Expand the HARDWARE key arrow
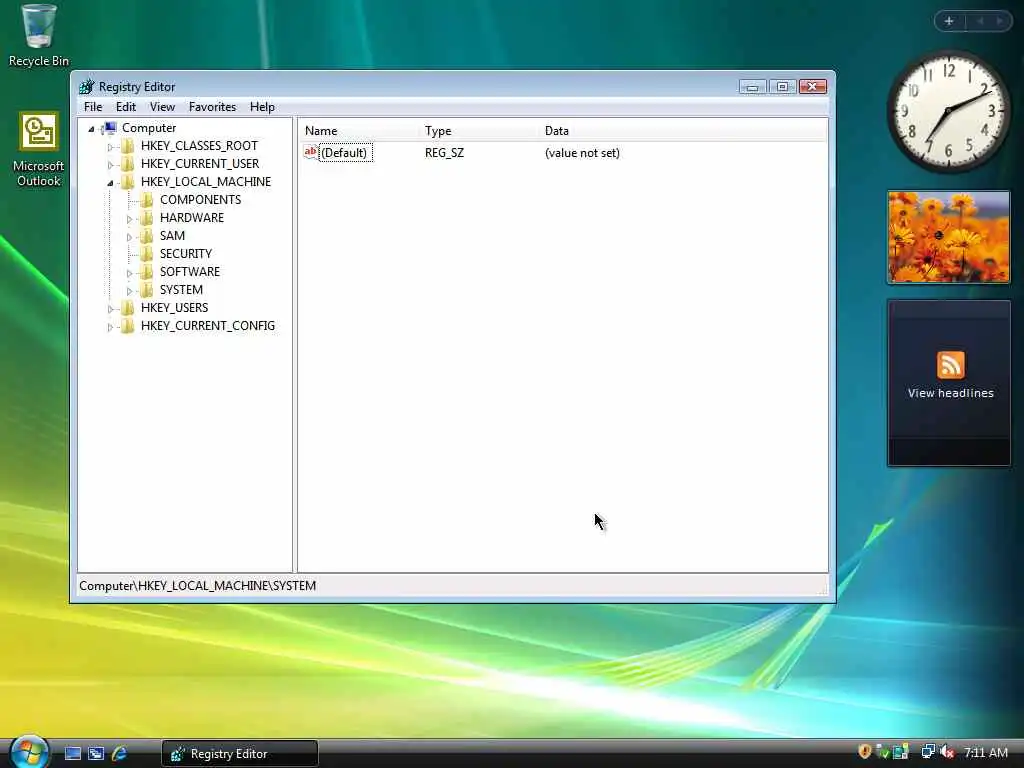Viewport: 1024px width, 768px height. coord(129,219)
